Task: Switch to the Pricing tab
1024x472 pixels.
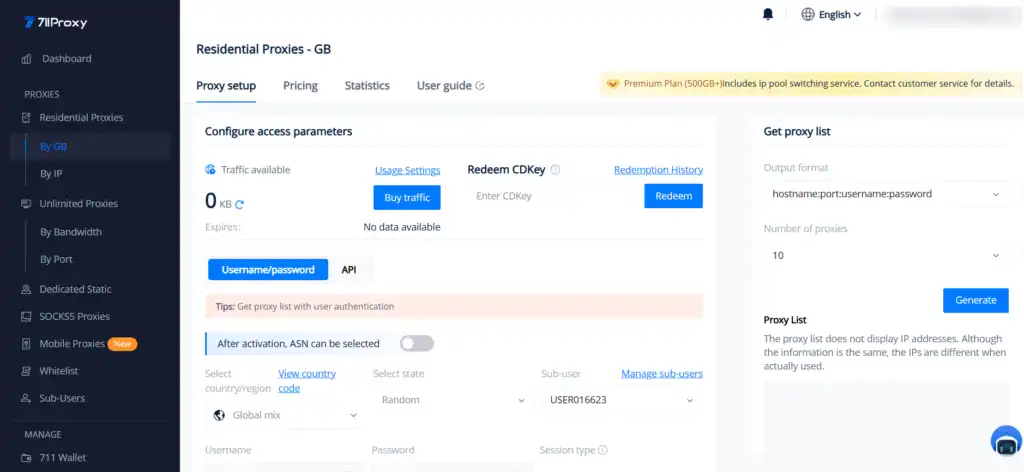Action: (300, 86)
